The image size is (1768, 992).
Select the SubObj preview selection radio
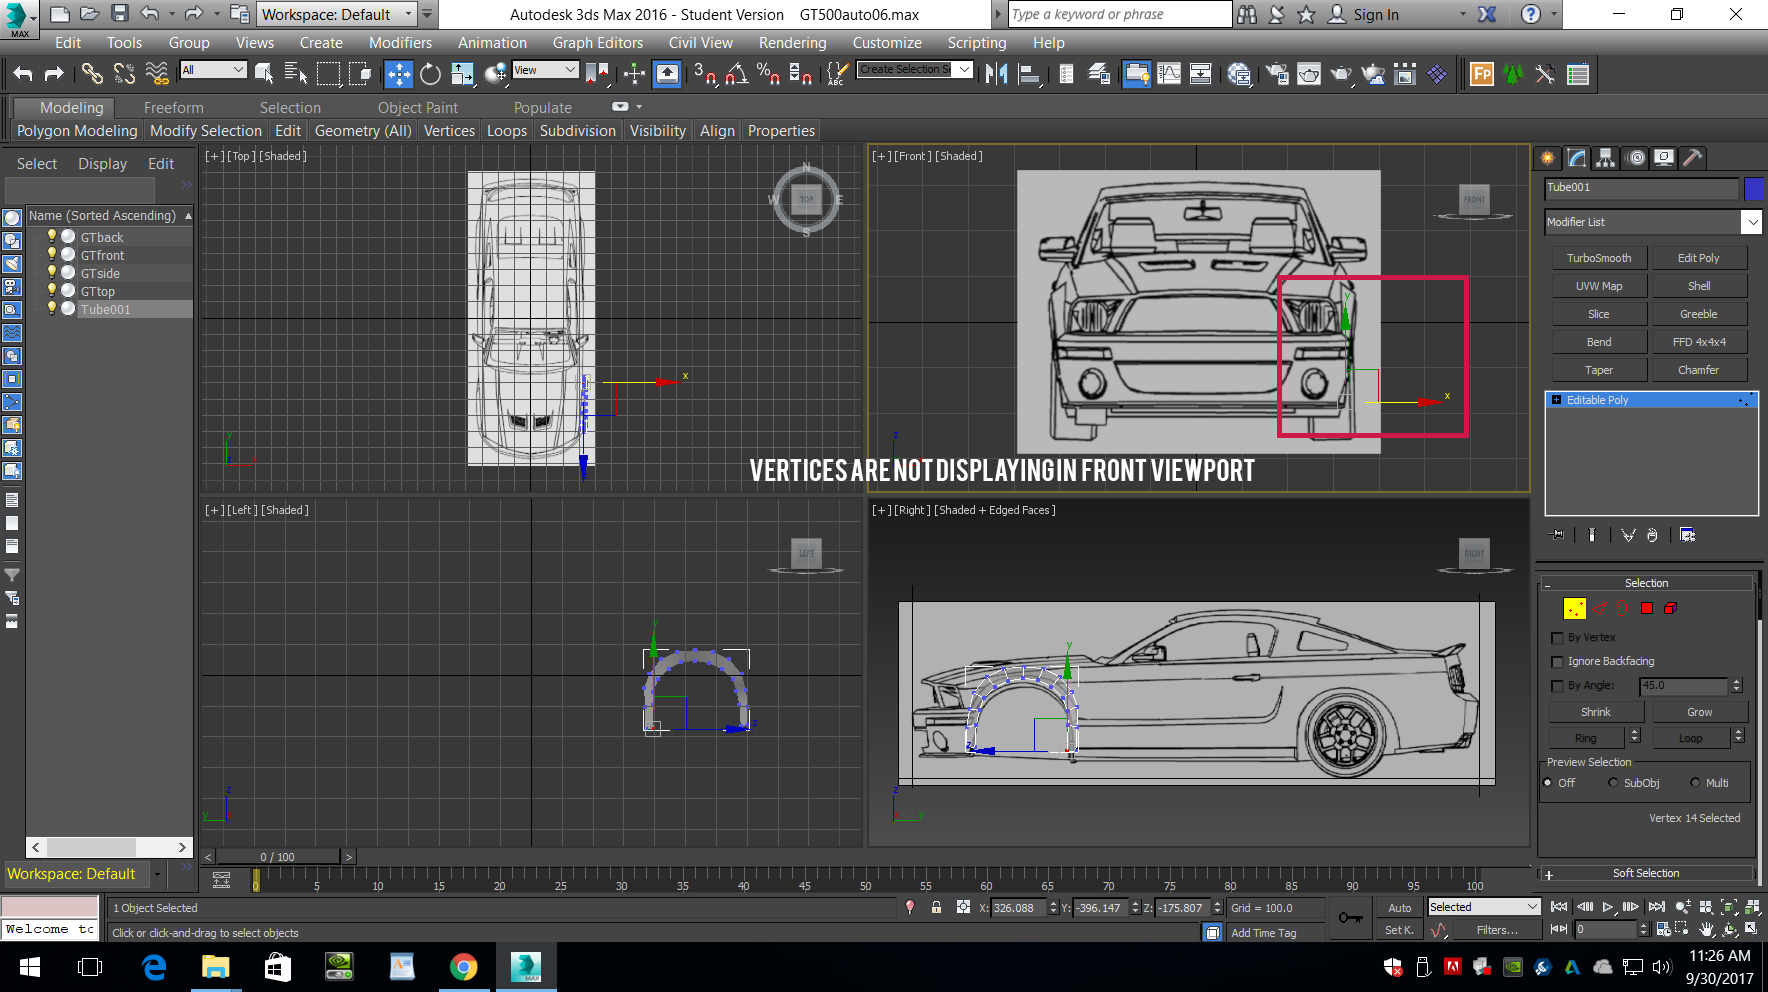coord(1613,783)
